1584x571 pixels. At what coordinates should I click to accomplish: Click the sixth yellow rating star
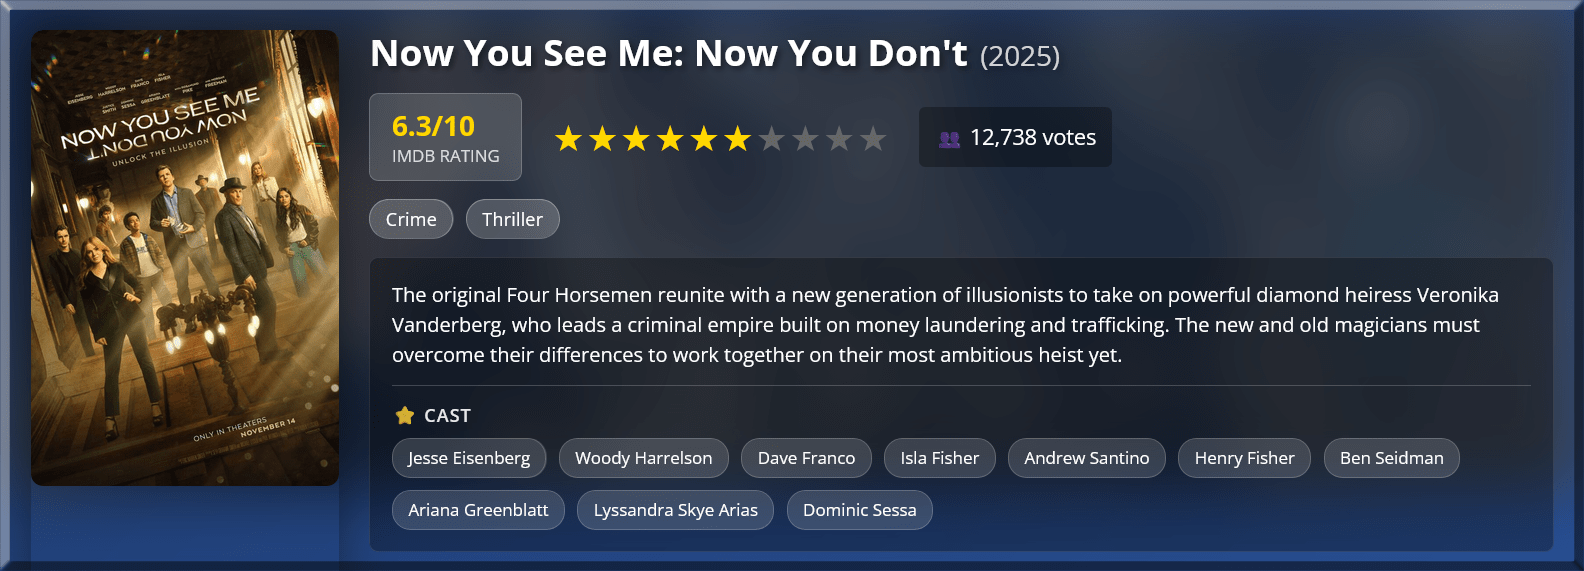(738, 139)
